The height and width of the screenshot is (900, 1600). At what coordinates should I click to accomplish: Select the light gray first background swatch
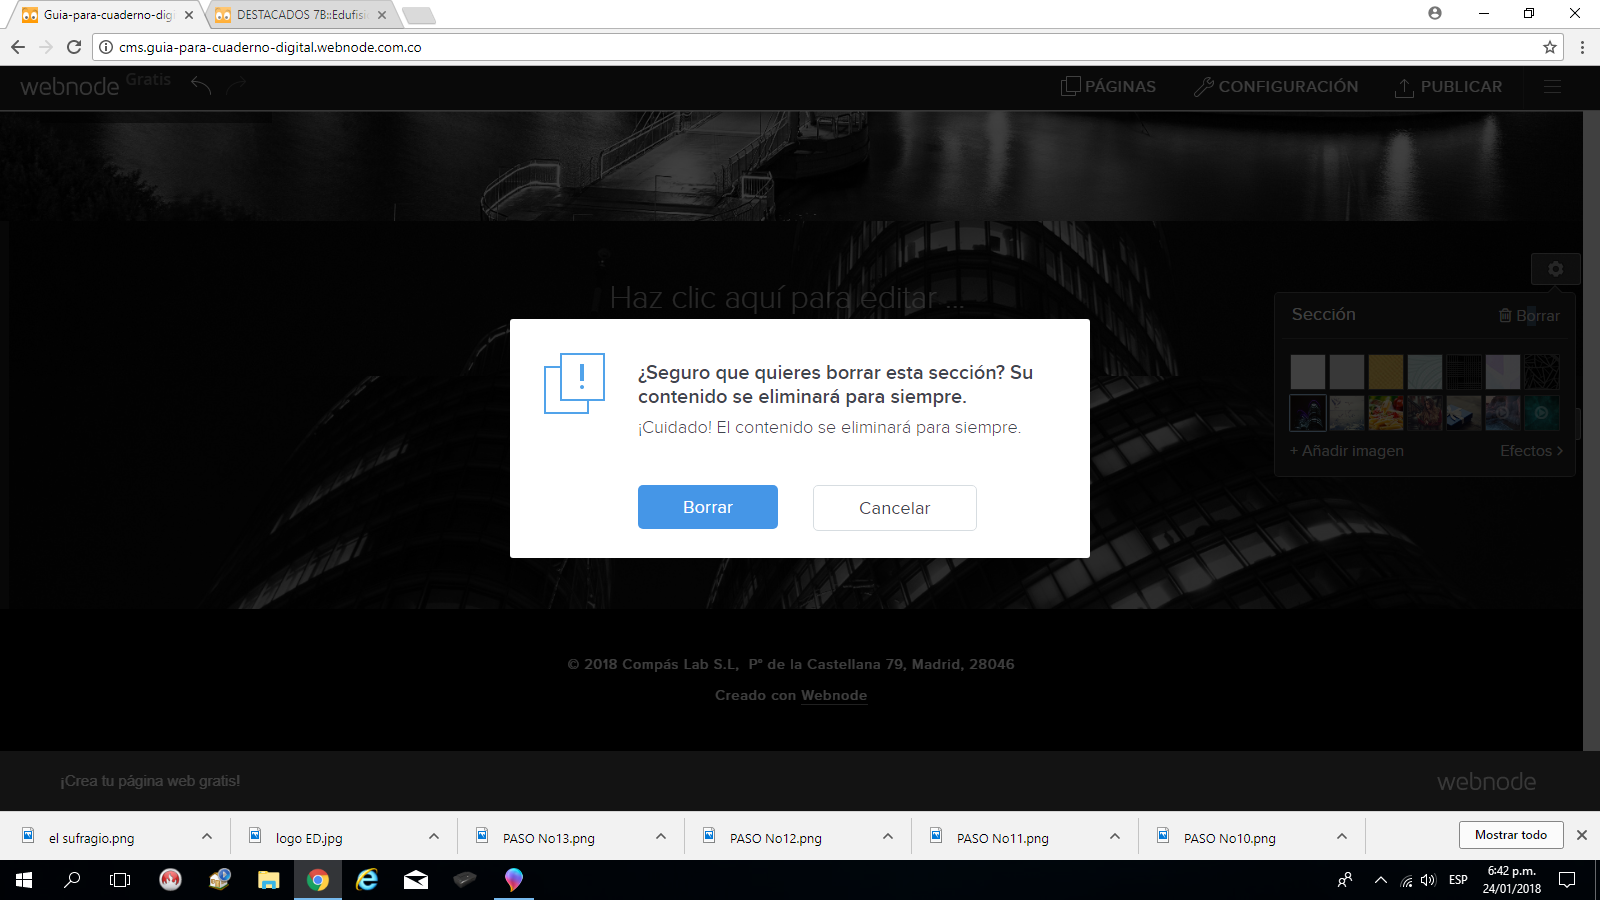coord(1308,372)
